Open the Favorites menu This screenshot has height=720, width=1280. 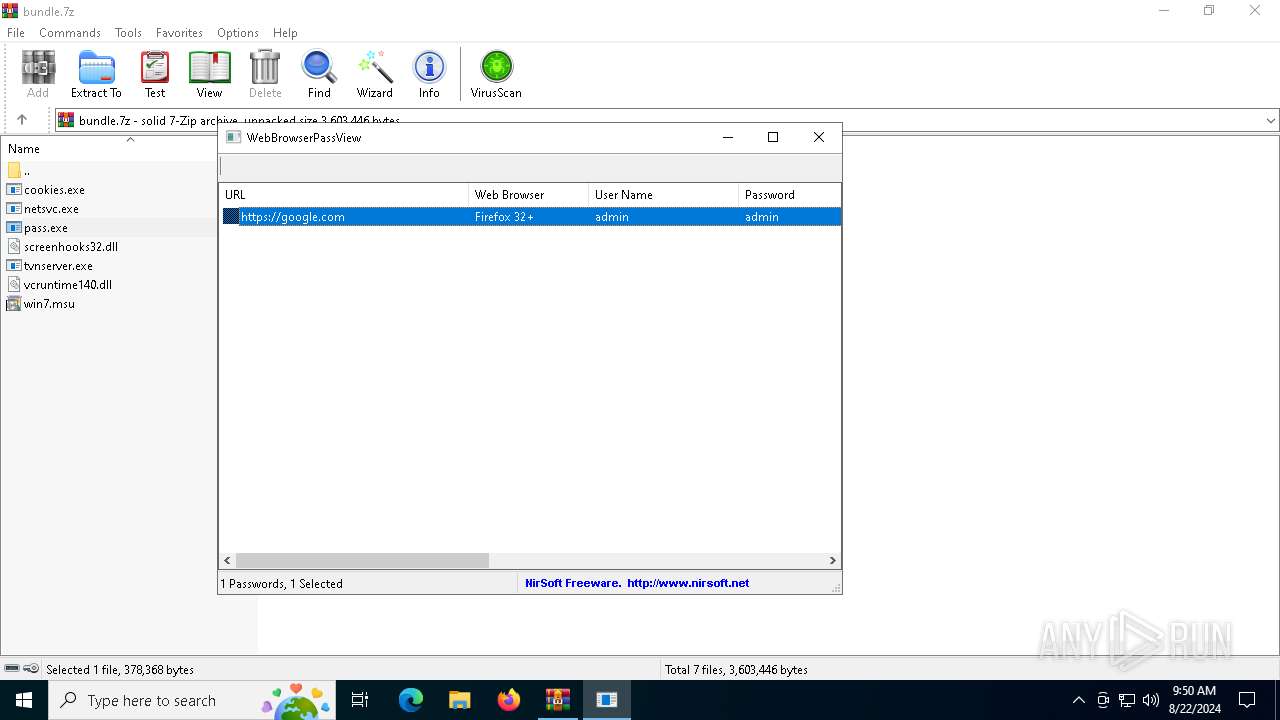pos(179,33)
